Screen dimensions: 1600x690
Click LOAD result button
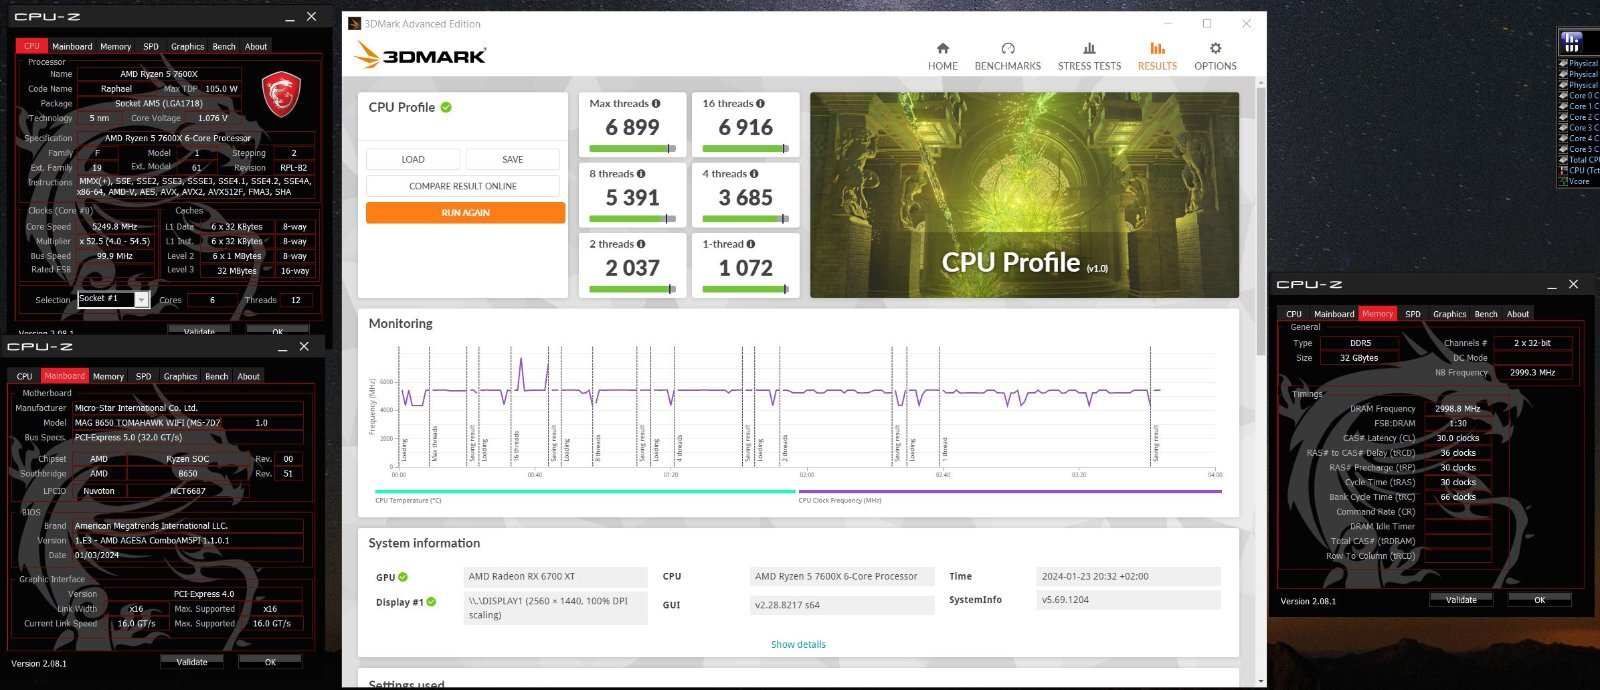click(x=413, y=159)
